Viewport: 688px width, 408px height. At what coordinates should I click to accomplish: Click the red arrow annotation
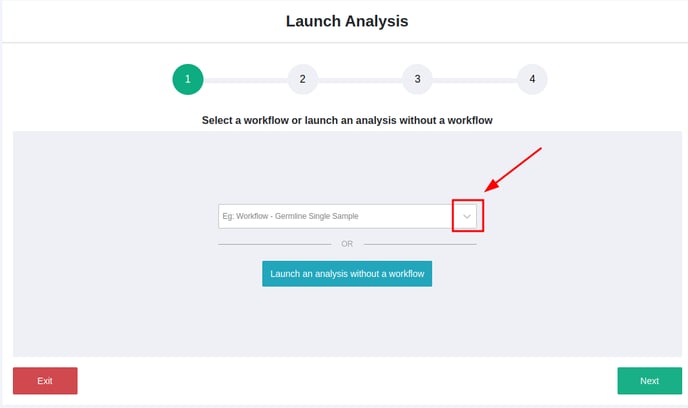(513, 169)
